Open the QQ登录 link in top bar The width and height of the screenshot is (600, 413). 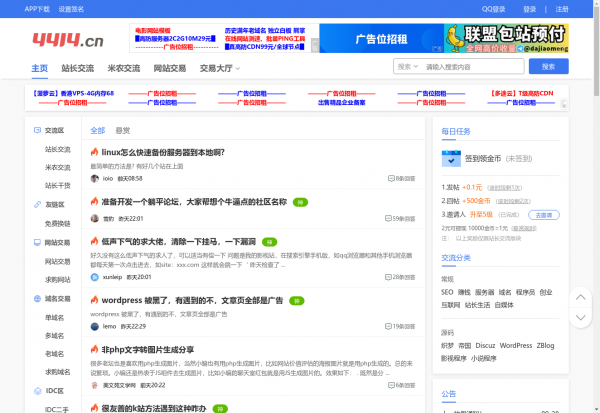click(493, 8)
